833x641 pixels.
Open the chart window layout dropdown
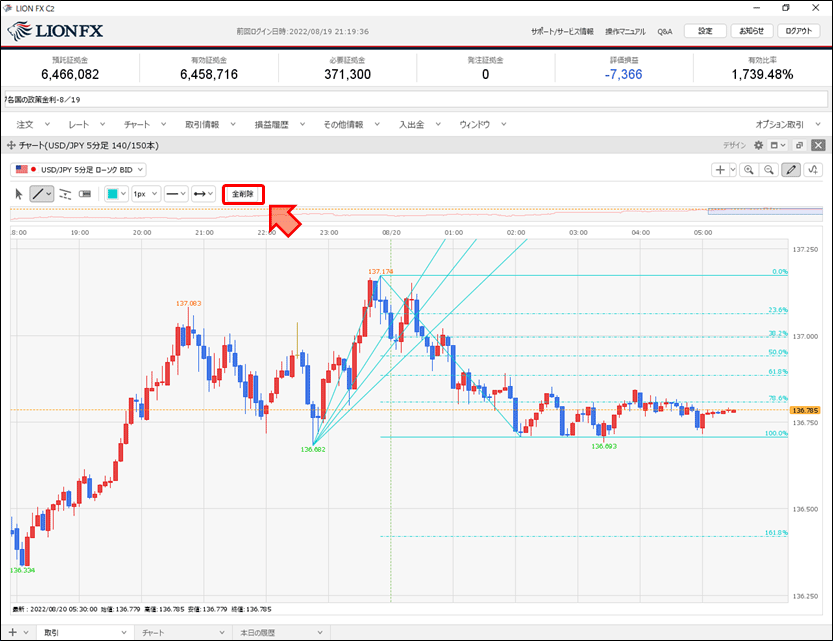click(x=778, y=146)
